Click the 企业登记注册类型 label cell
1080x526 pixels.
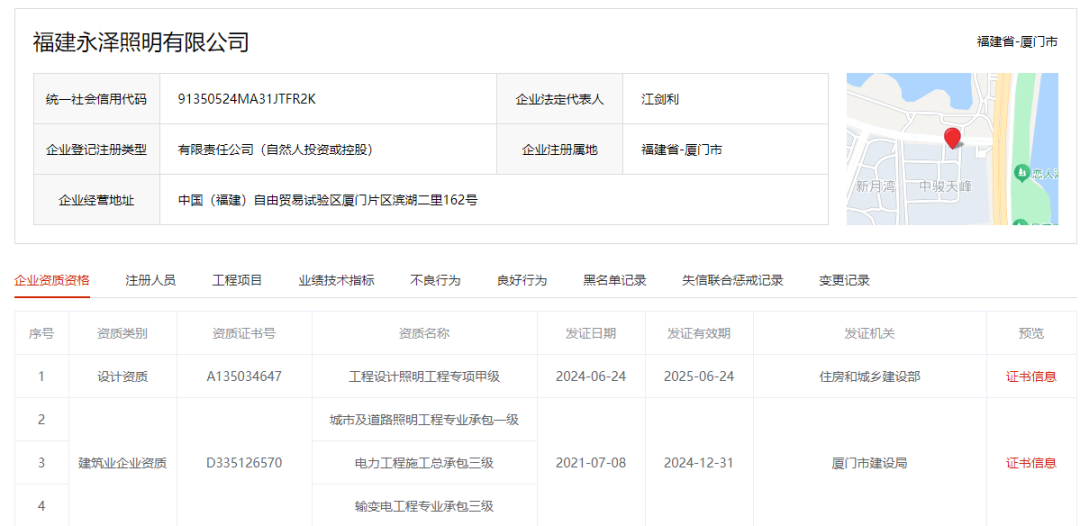pos(96,149)
